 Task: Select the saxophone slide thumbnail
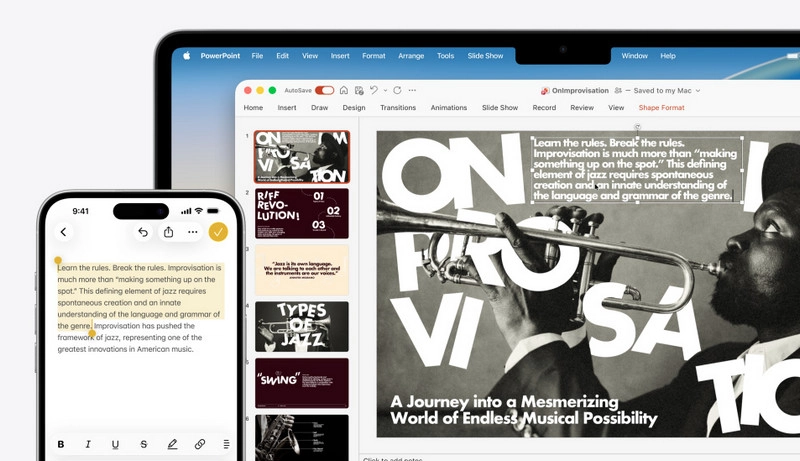click(x=302, y=438)
